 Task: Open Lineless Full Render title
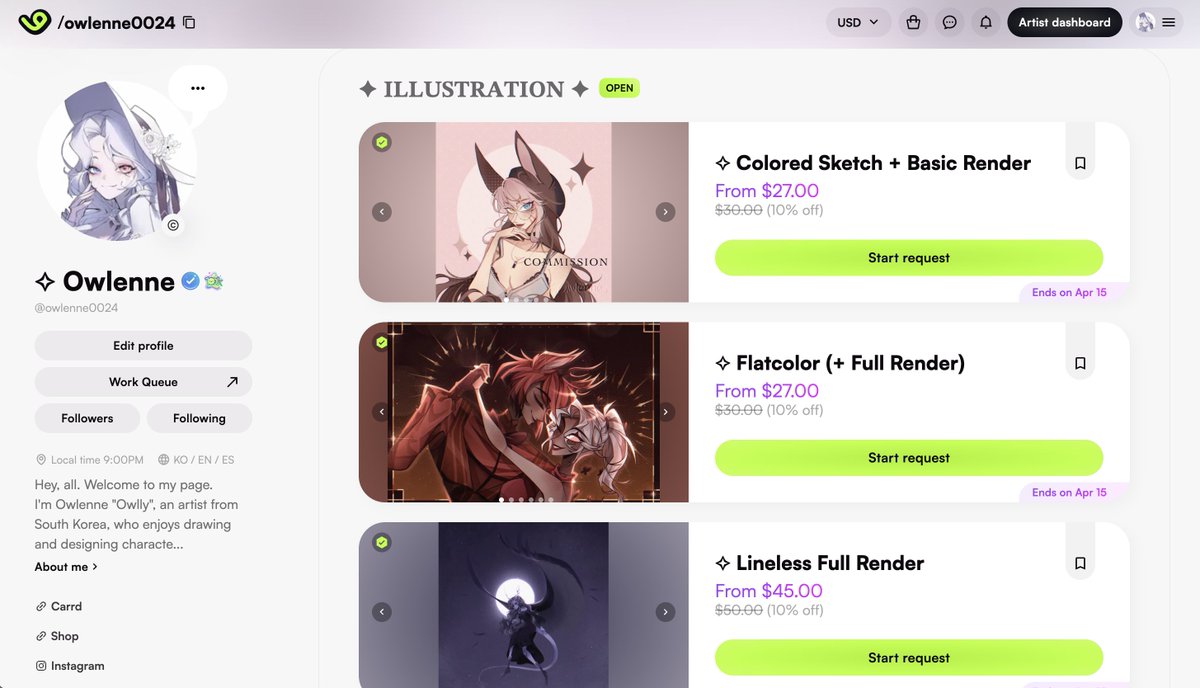[820, 563]
